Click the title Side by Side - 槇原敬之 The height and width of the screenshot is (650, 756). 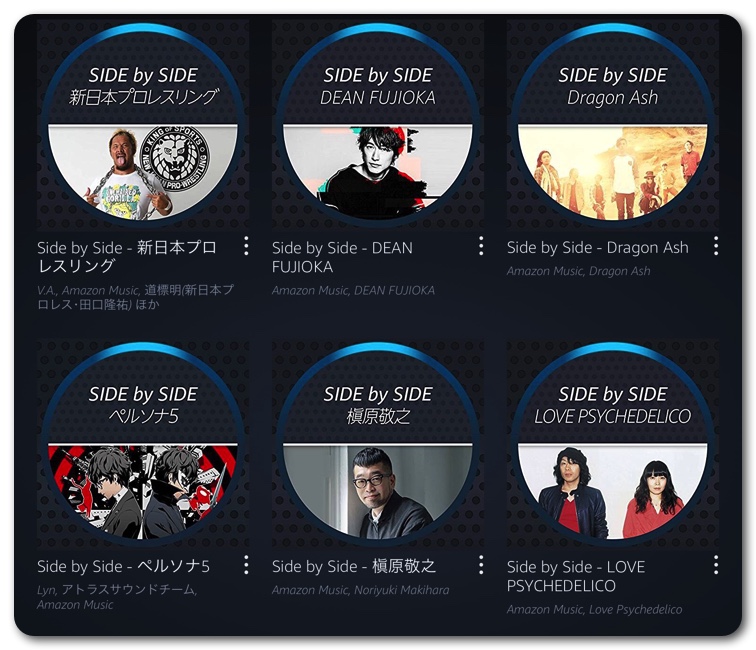click(x=354, y=566)
